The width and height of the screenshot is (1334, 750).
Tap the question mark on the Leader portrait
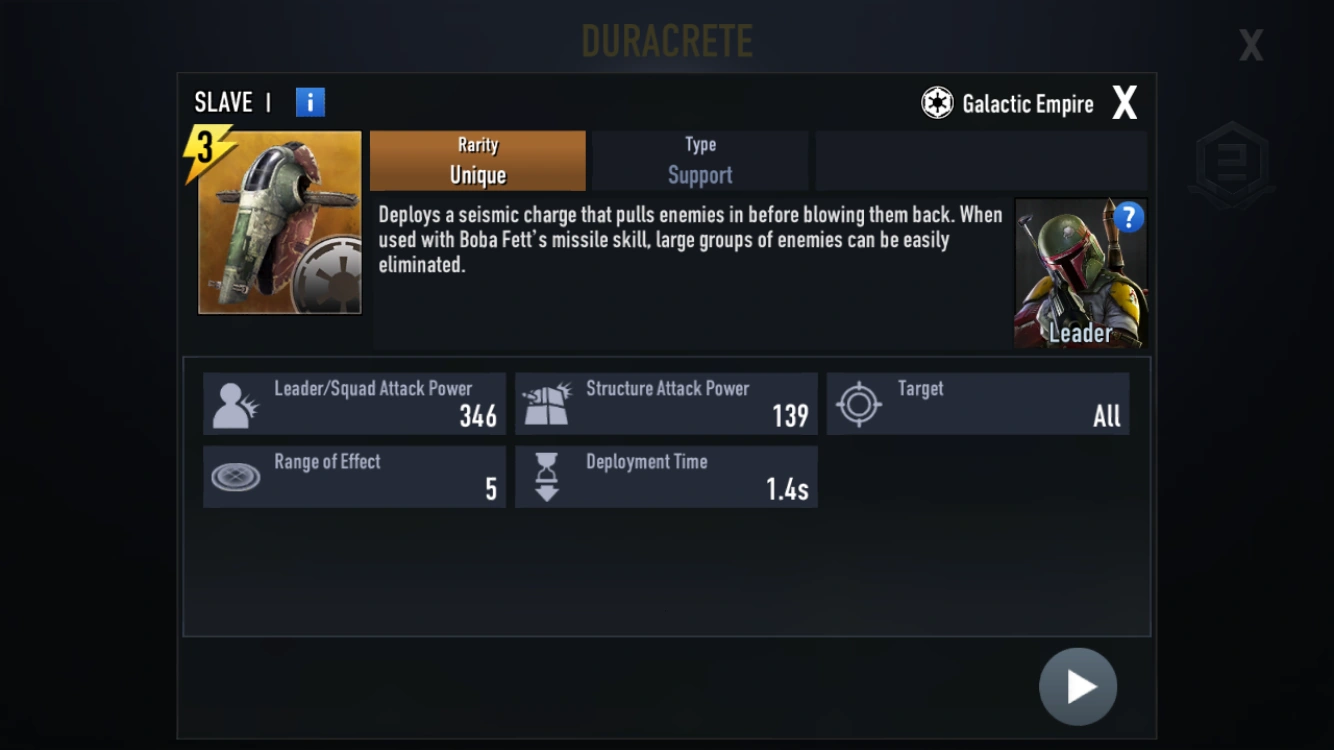coord(1128,217)
